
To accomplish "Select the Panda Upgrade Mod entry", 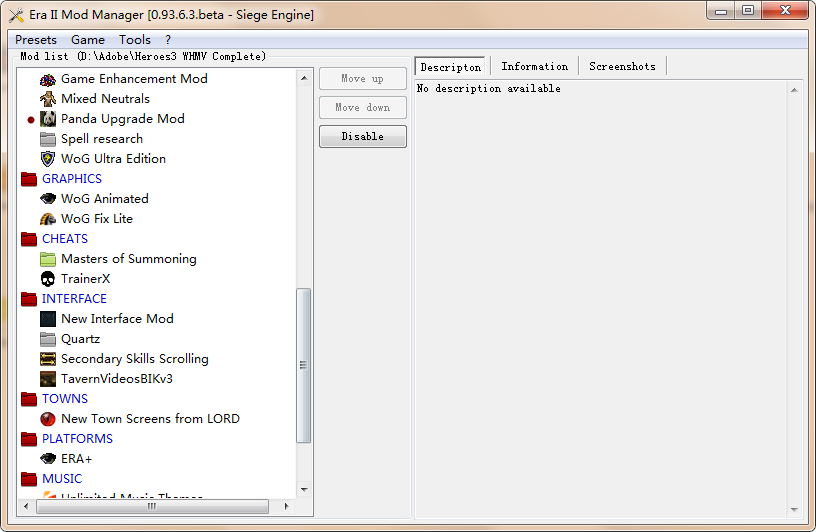I will coord(123,119).
